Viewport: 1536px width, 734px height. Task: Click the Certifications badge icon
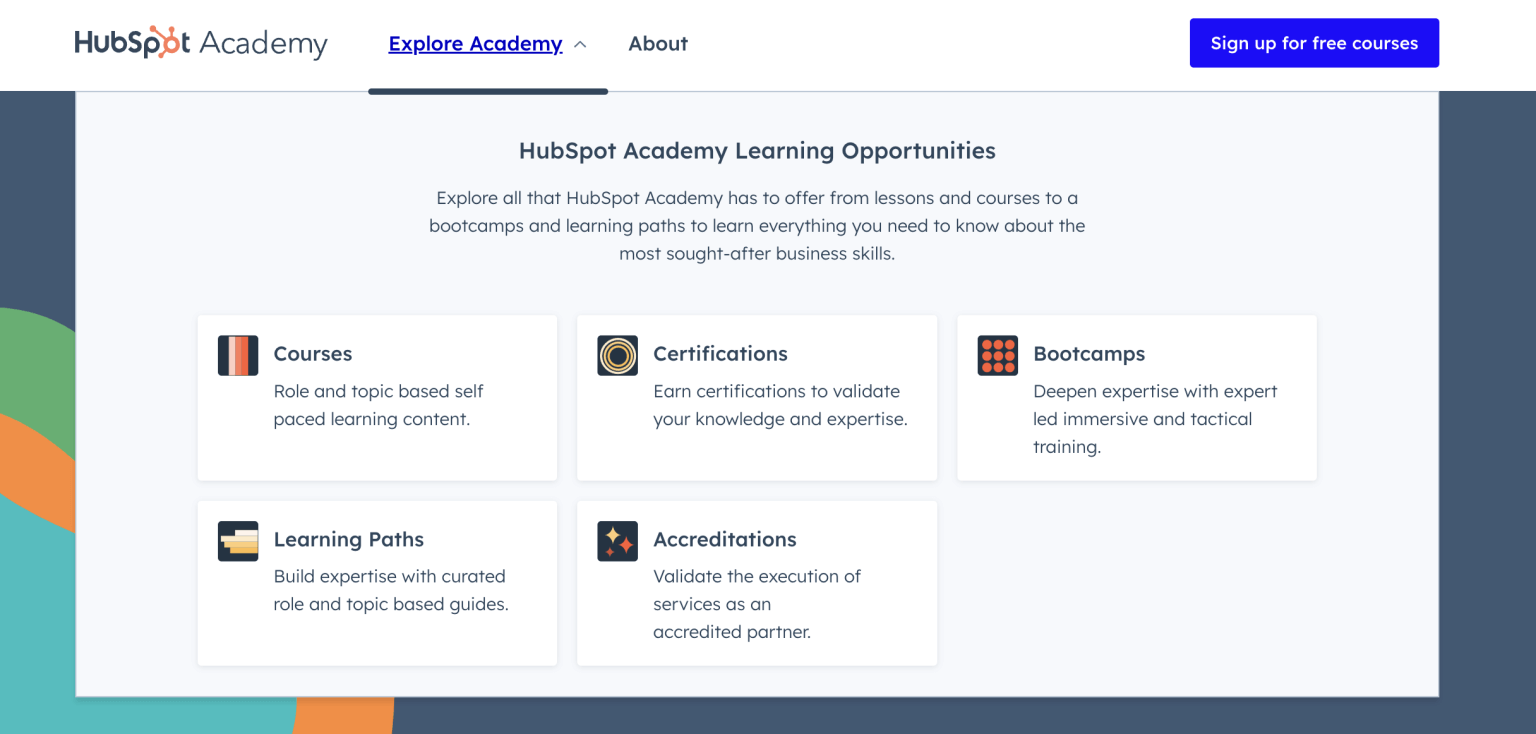coord(617,355)
